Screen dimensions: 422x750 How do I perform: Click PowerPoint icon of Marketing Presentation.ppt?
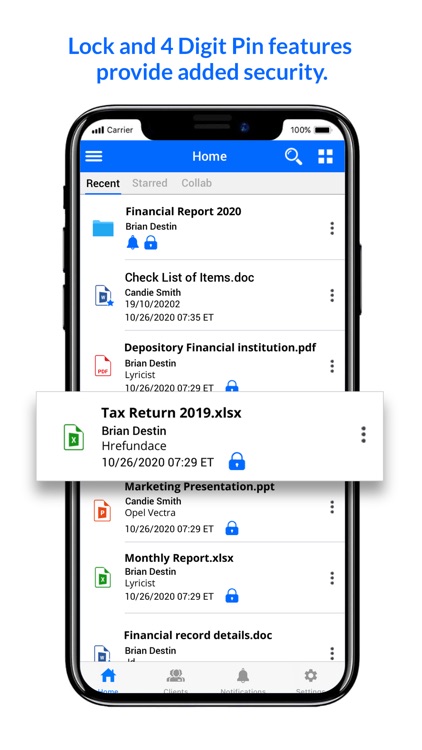click(102, 510)
